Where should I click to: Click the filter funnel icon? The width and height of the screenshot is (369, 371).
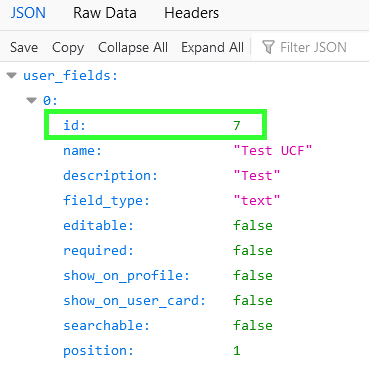268,47
